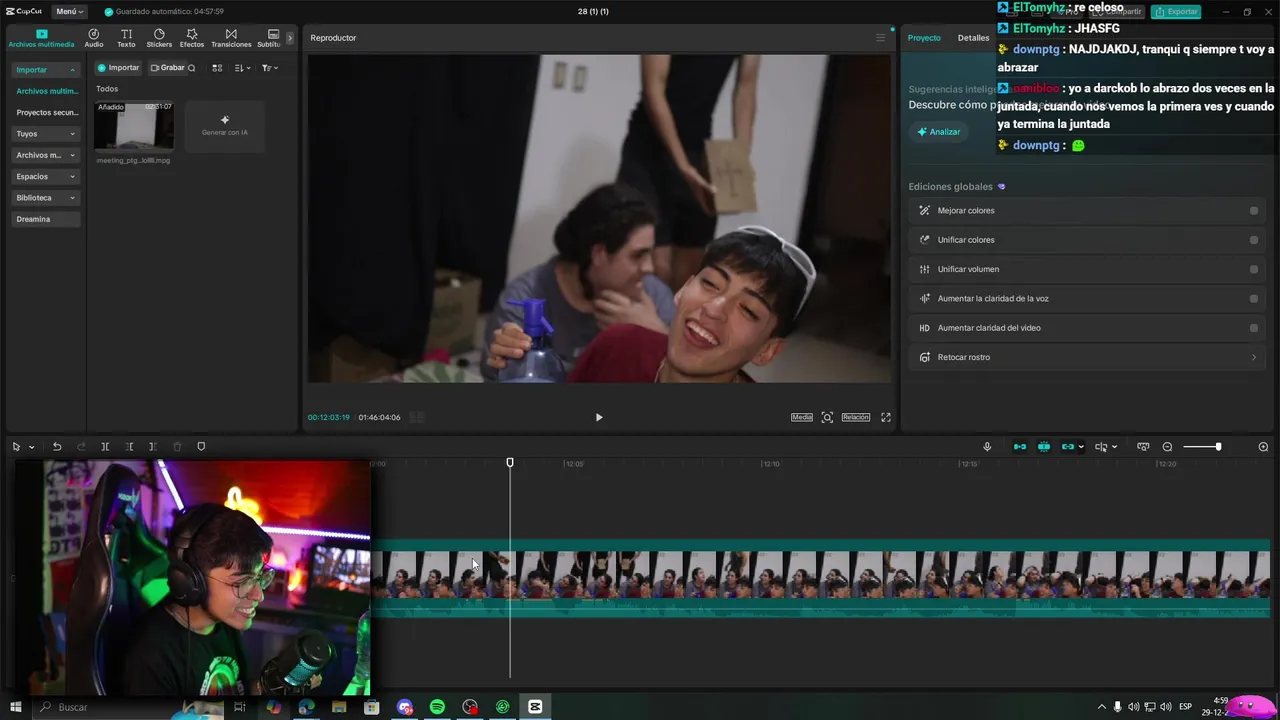
Task: Open the Transiciones tab
Action: coord(231,38)
